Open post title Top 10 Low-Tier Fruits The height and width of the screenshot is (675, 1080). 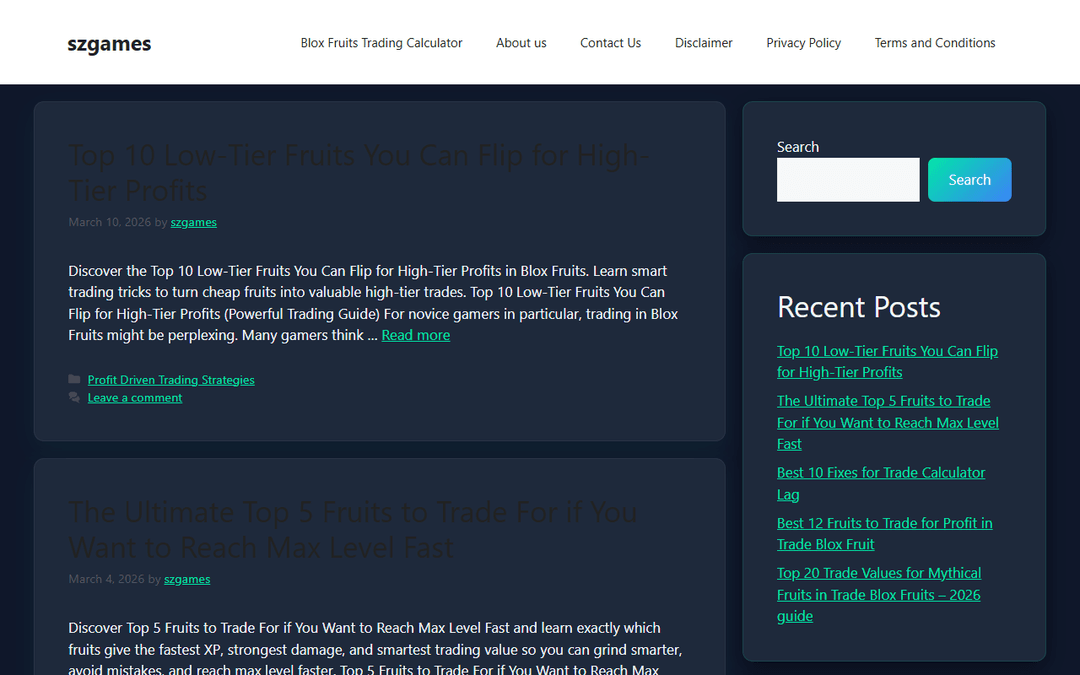[358, 173]
